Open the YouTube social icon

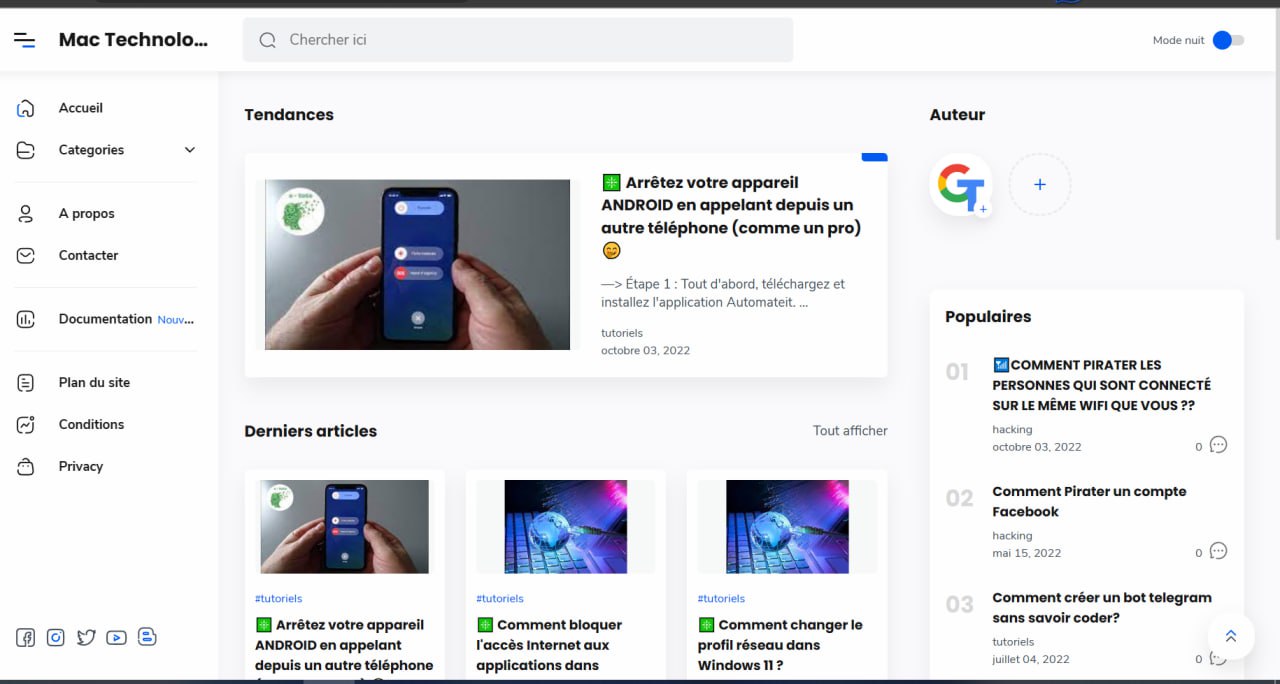tap(116, 638)
